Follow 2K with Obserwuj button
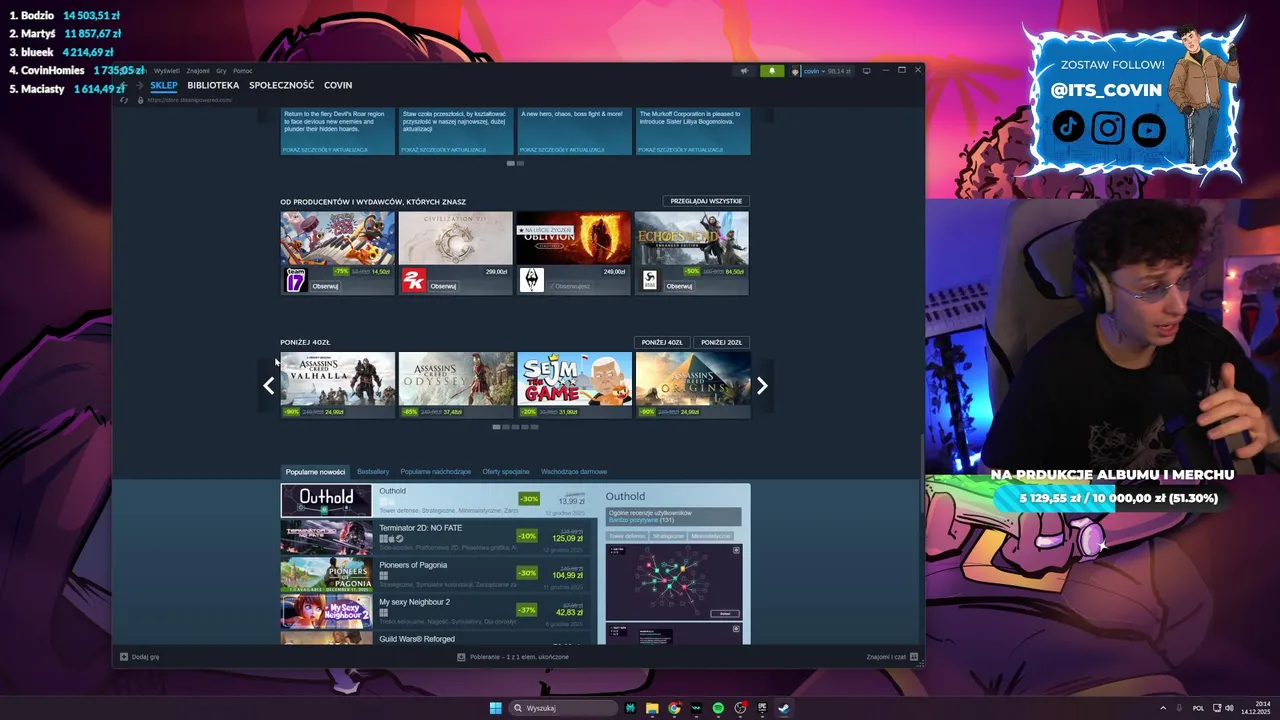1280x720 pixels. point(443,286)
